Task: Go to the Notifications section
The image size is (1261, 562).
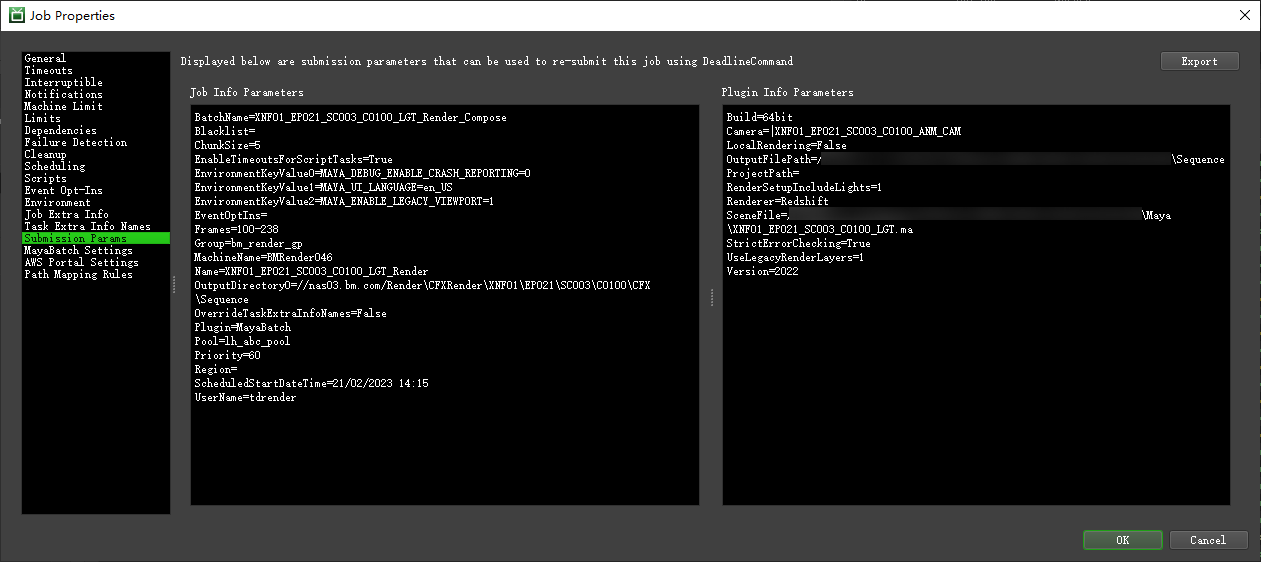Action: [x=63, y=95]
